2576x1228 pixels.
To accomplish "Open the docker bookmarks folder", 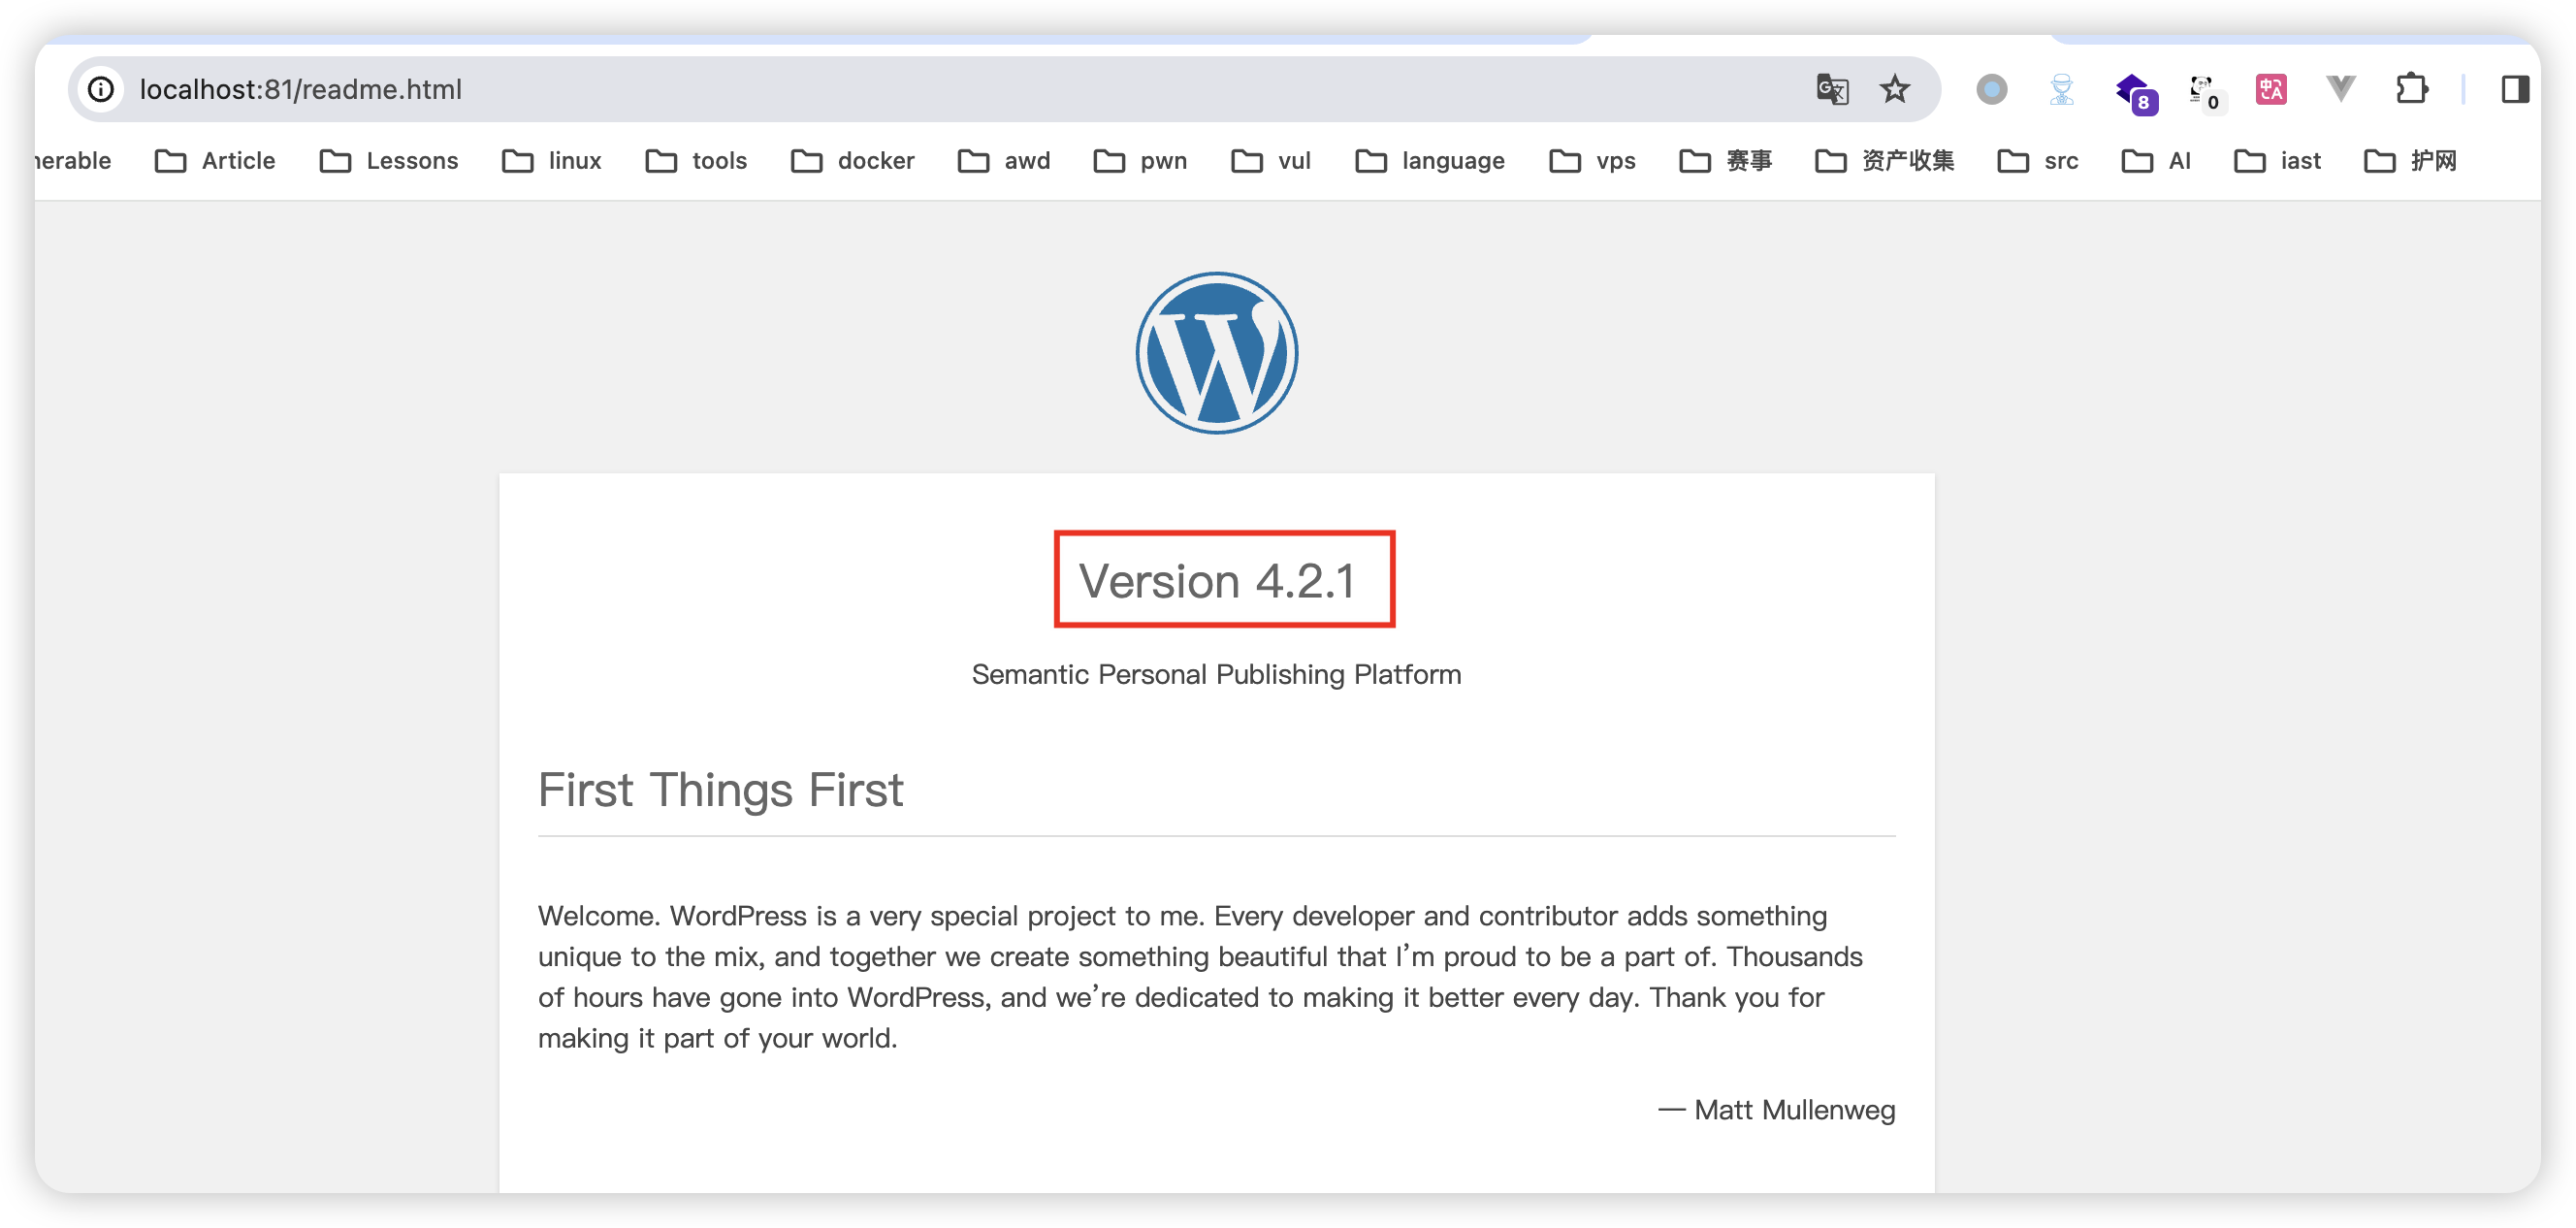I will click(852, 160).
